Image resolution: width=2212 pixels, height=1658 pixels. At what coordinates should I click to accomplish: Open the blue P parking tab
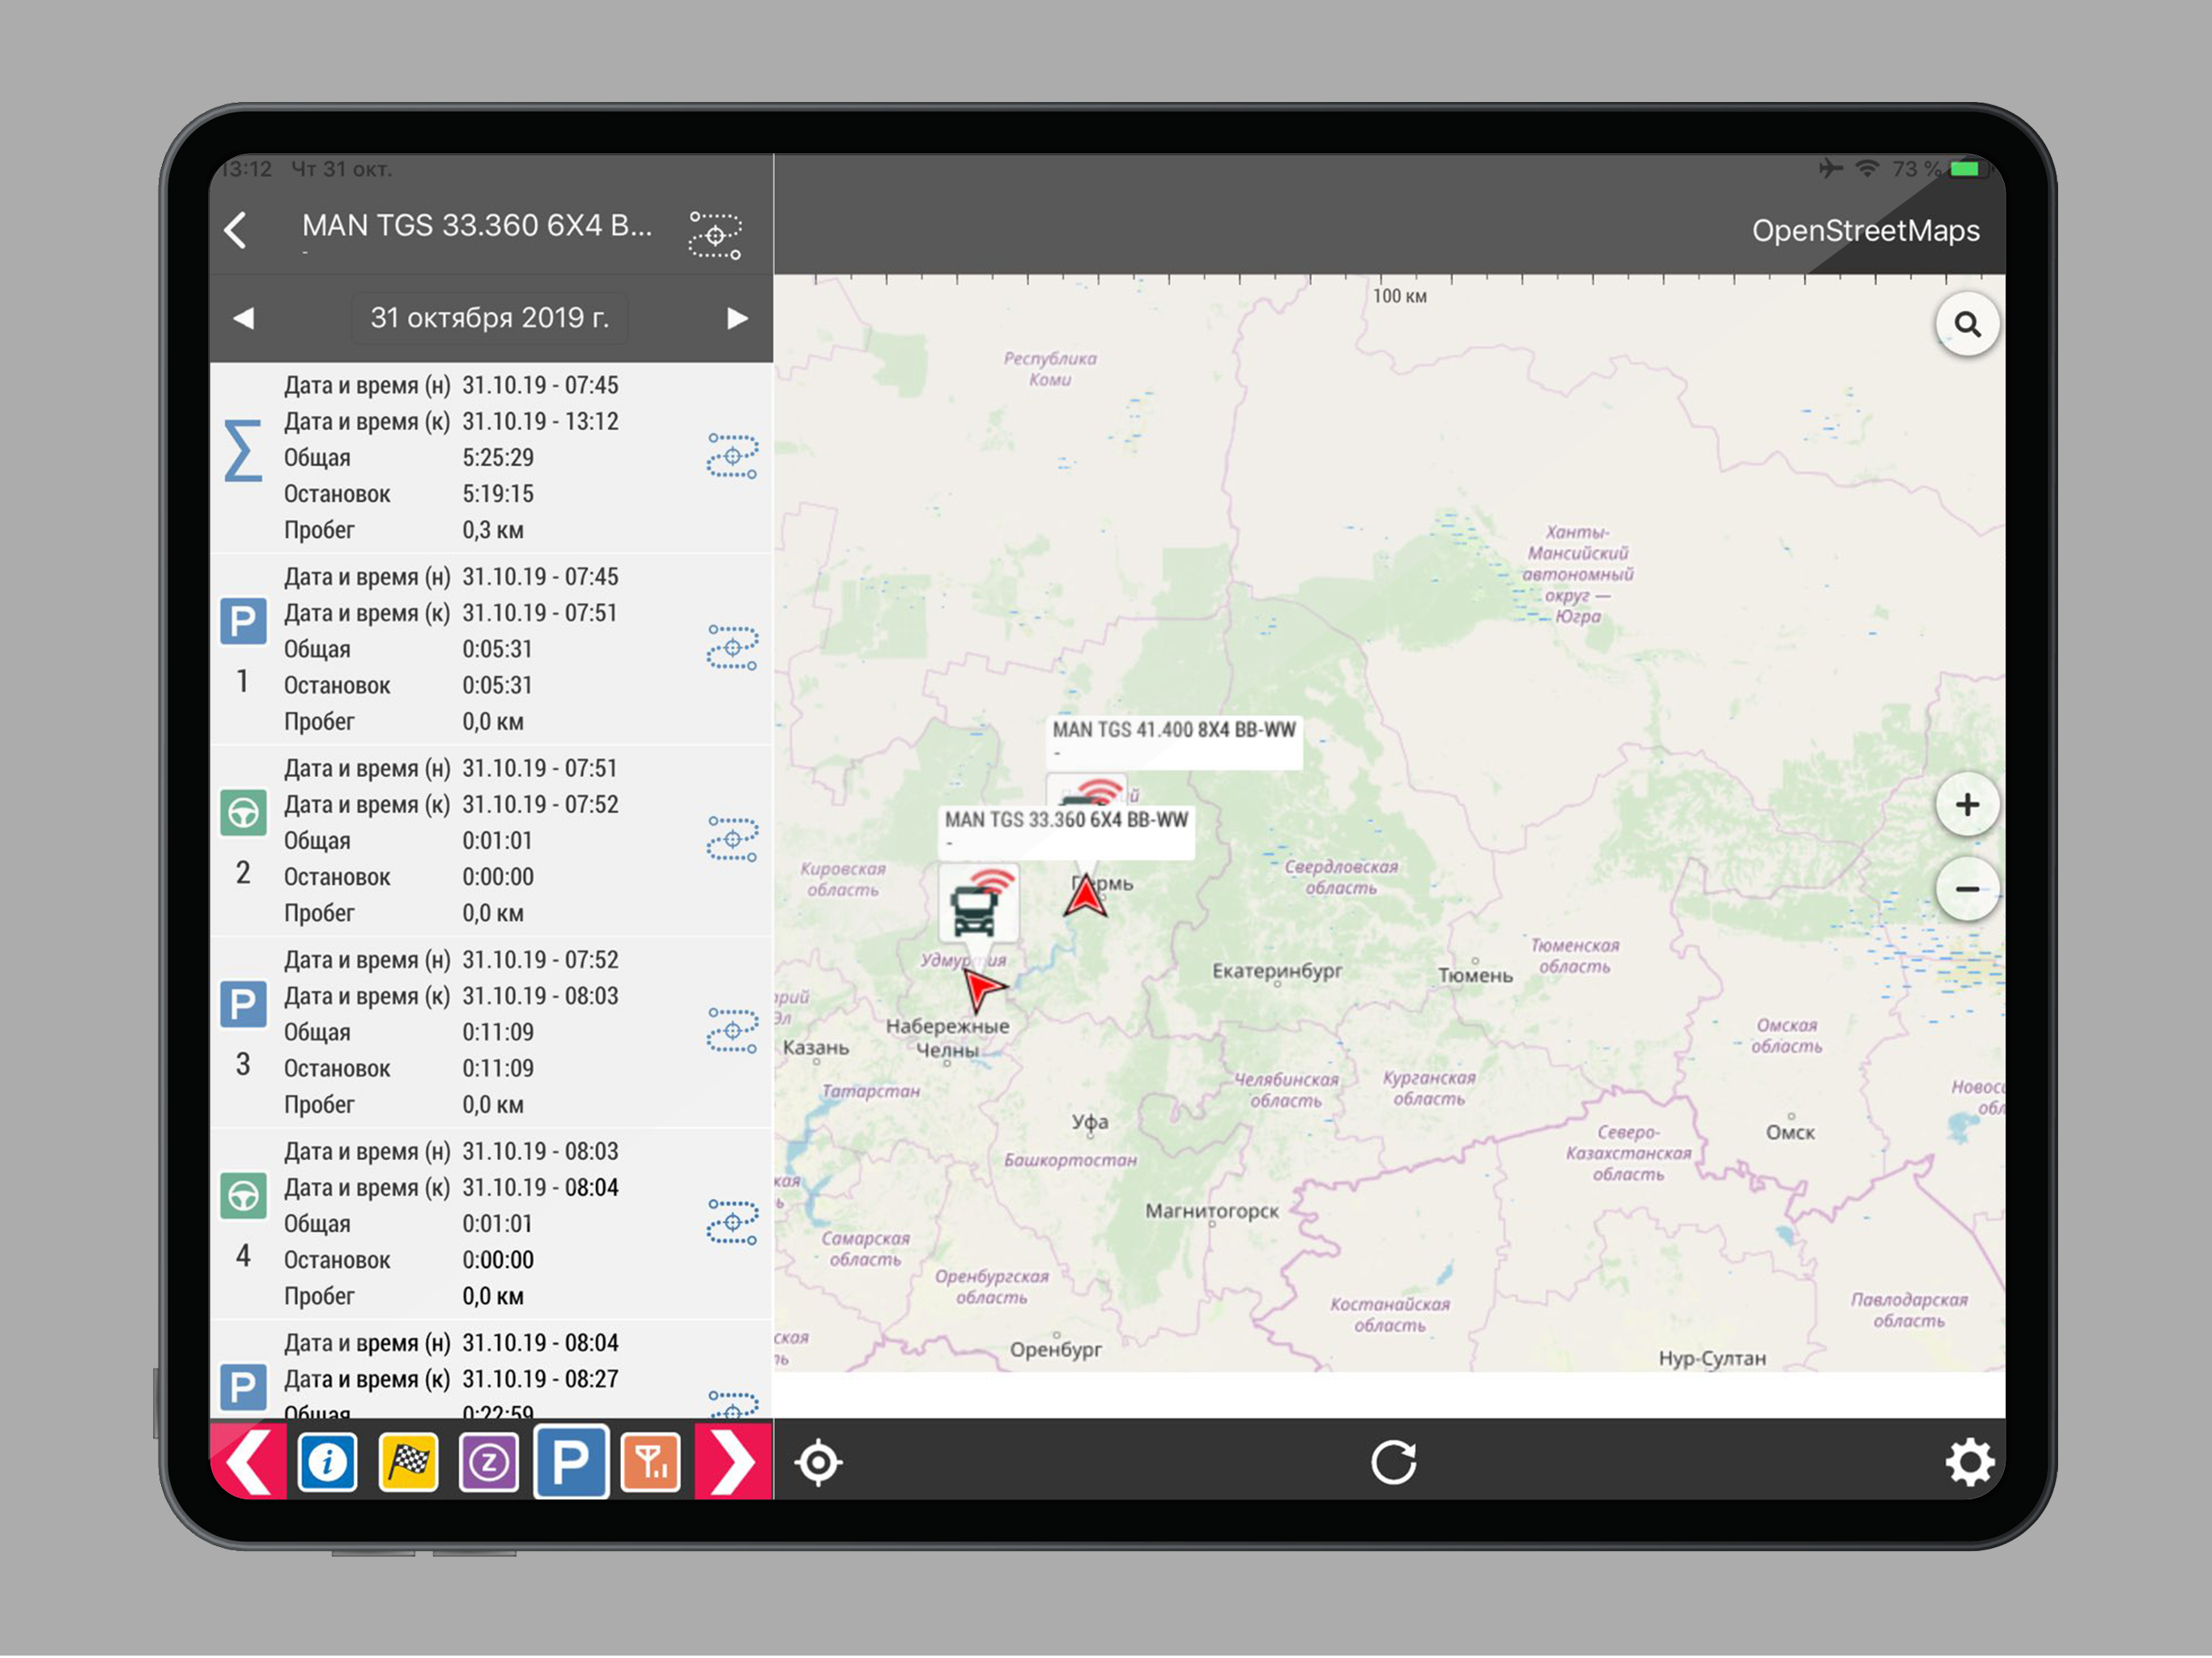click(571, 1462)
